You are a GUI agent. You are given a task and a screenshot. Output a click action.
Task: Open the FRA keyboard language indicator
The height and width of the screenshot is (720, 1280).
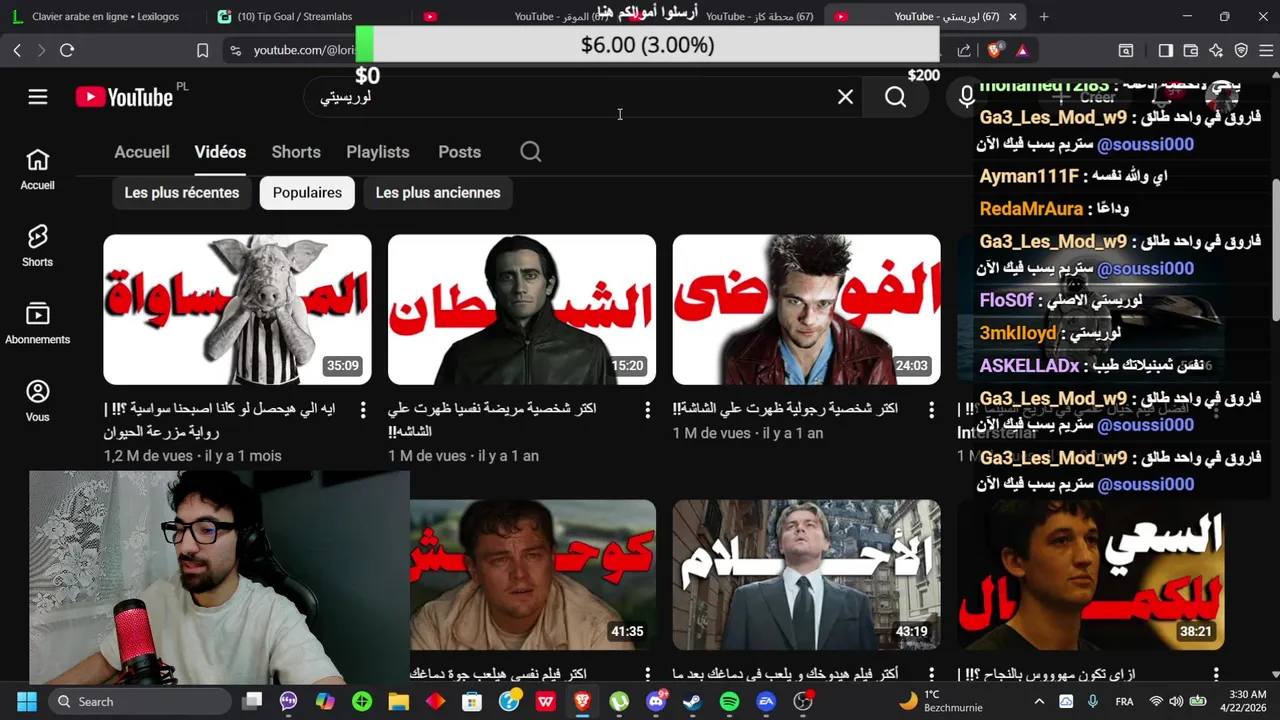[x=1124, y=701]
